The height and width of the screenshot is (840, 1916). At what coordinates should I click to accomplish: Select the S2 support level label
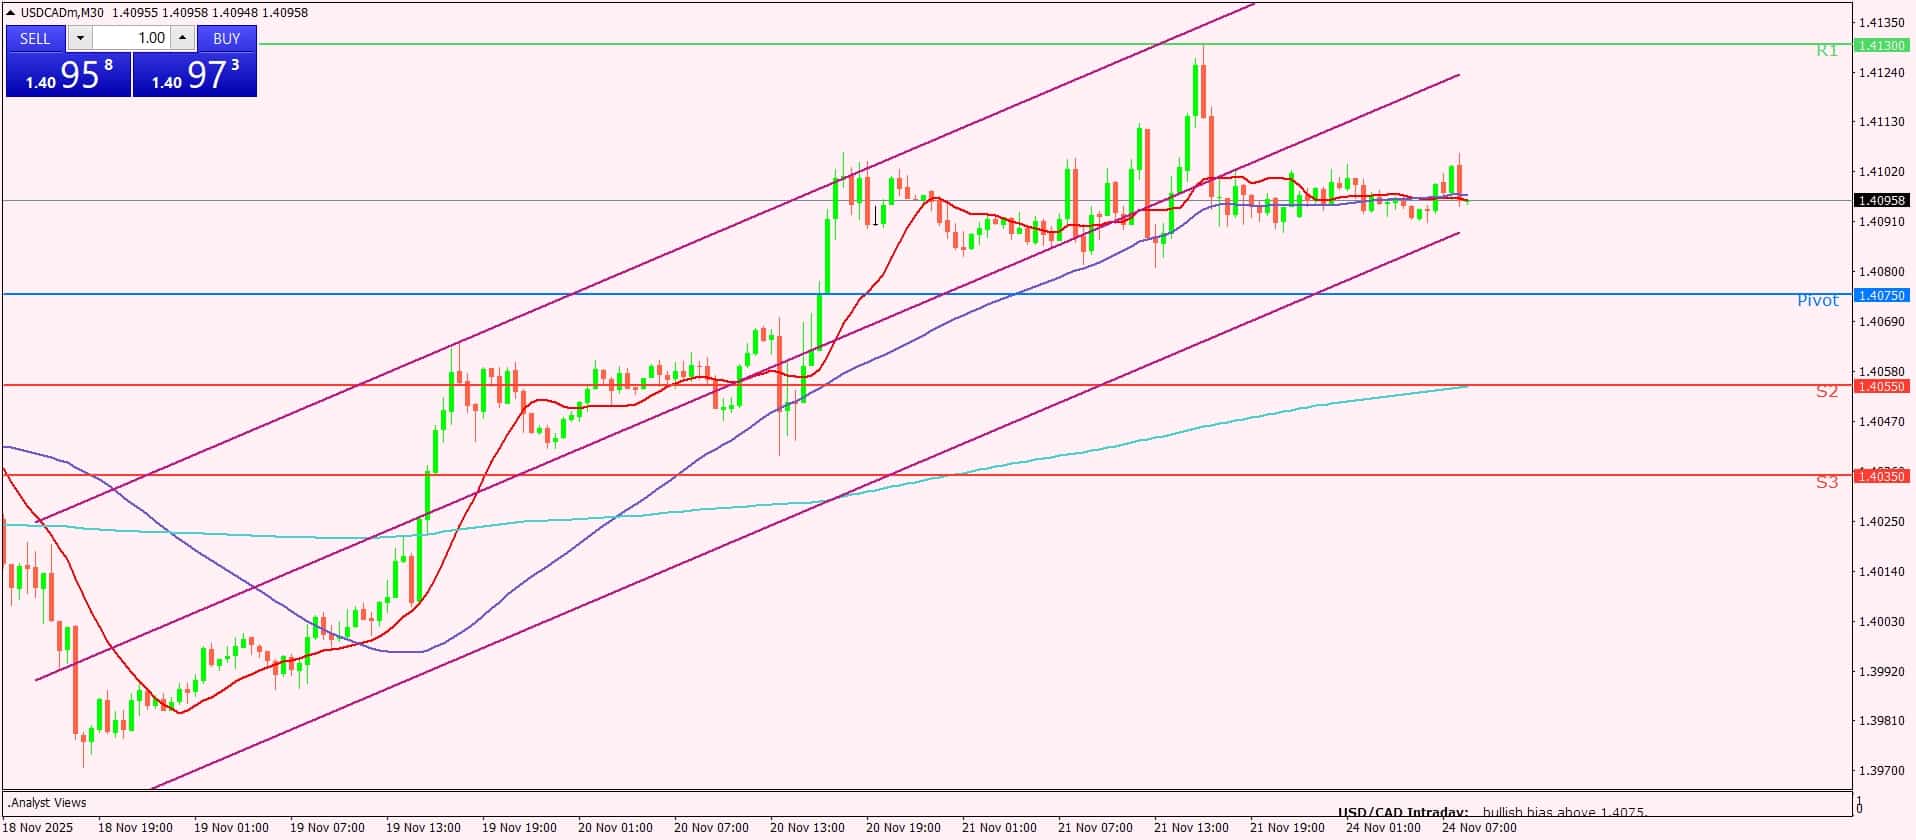(1826, 391)
